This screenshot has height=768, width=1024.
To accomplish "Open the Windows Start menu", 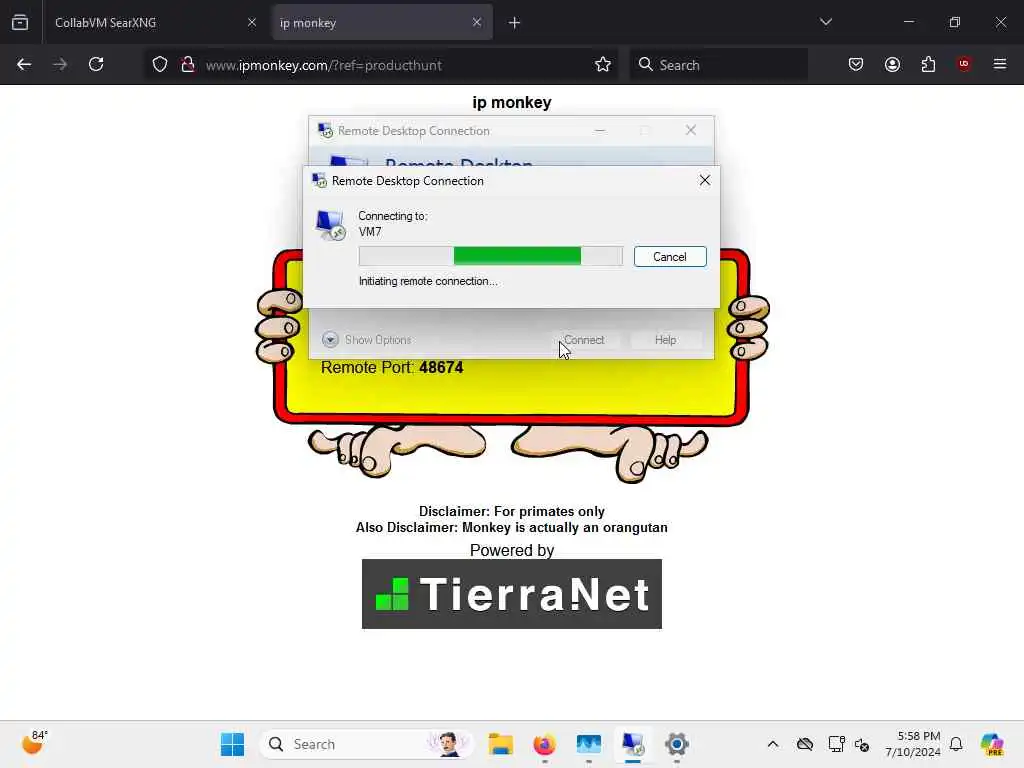I will pyautogui.click(x=232, y=744).
